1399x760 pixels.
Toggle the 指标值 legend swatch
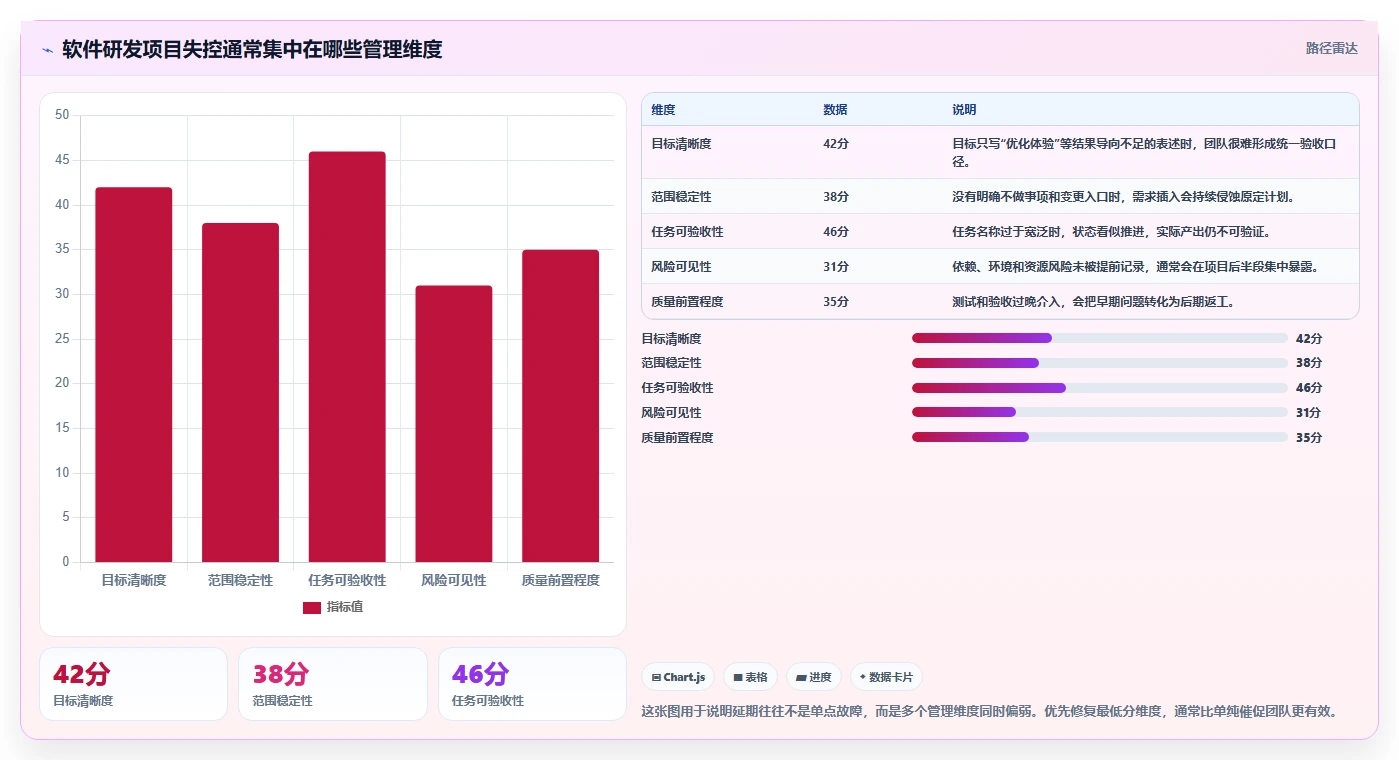tap(312, 607)
